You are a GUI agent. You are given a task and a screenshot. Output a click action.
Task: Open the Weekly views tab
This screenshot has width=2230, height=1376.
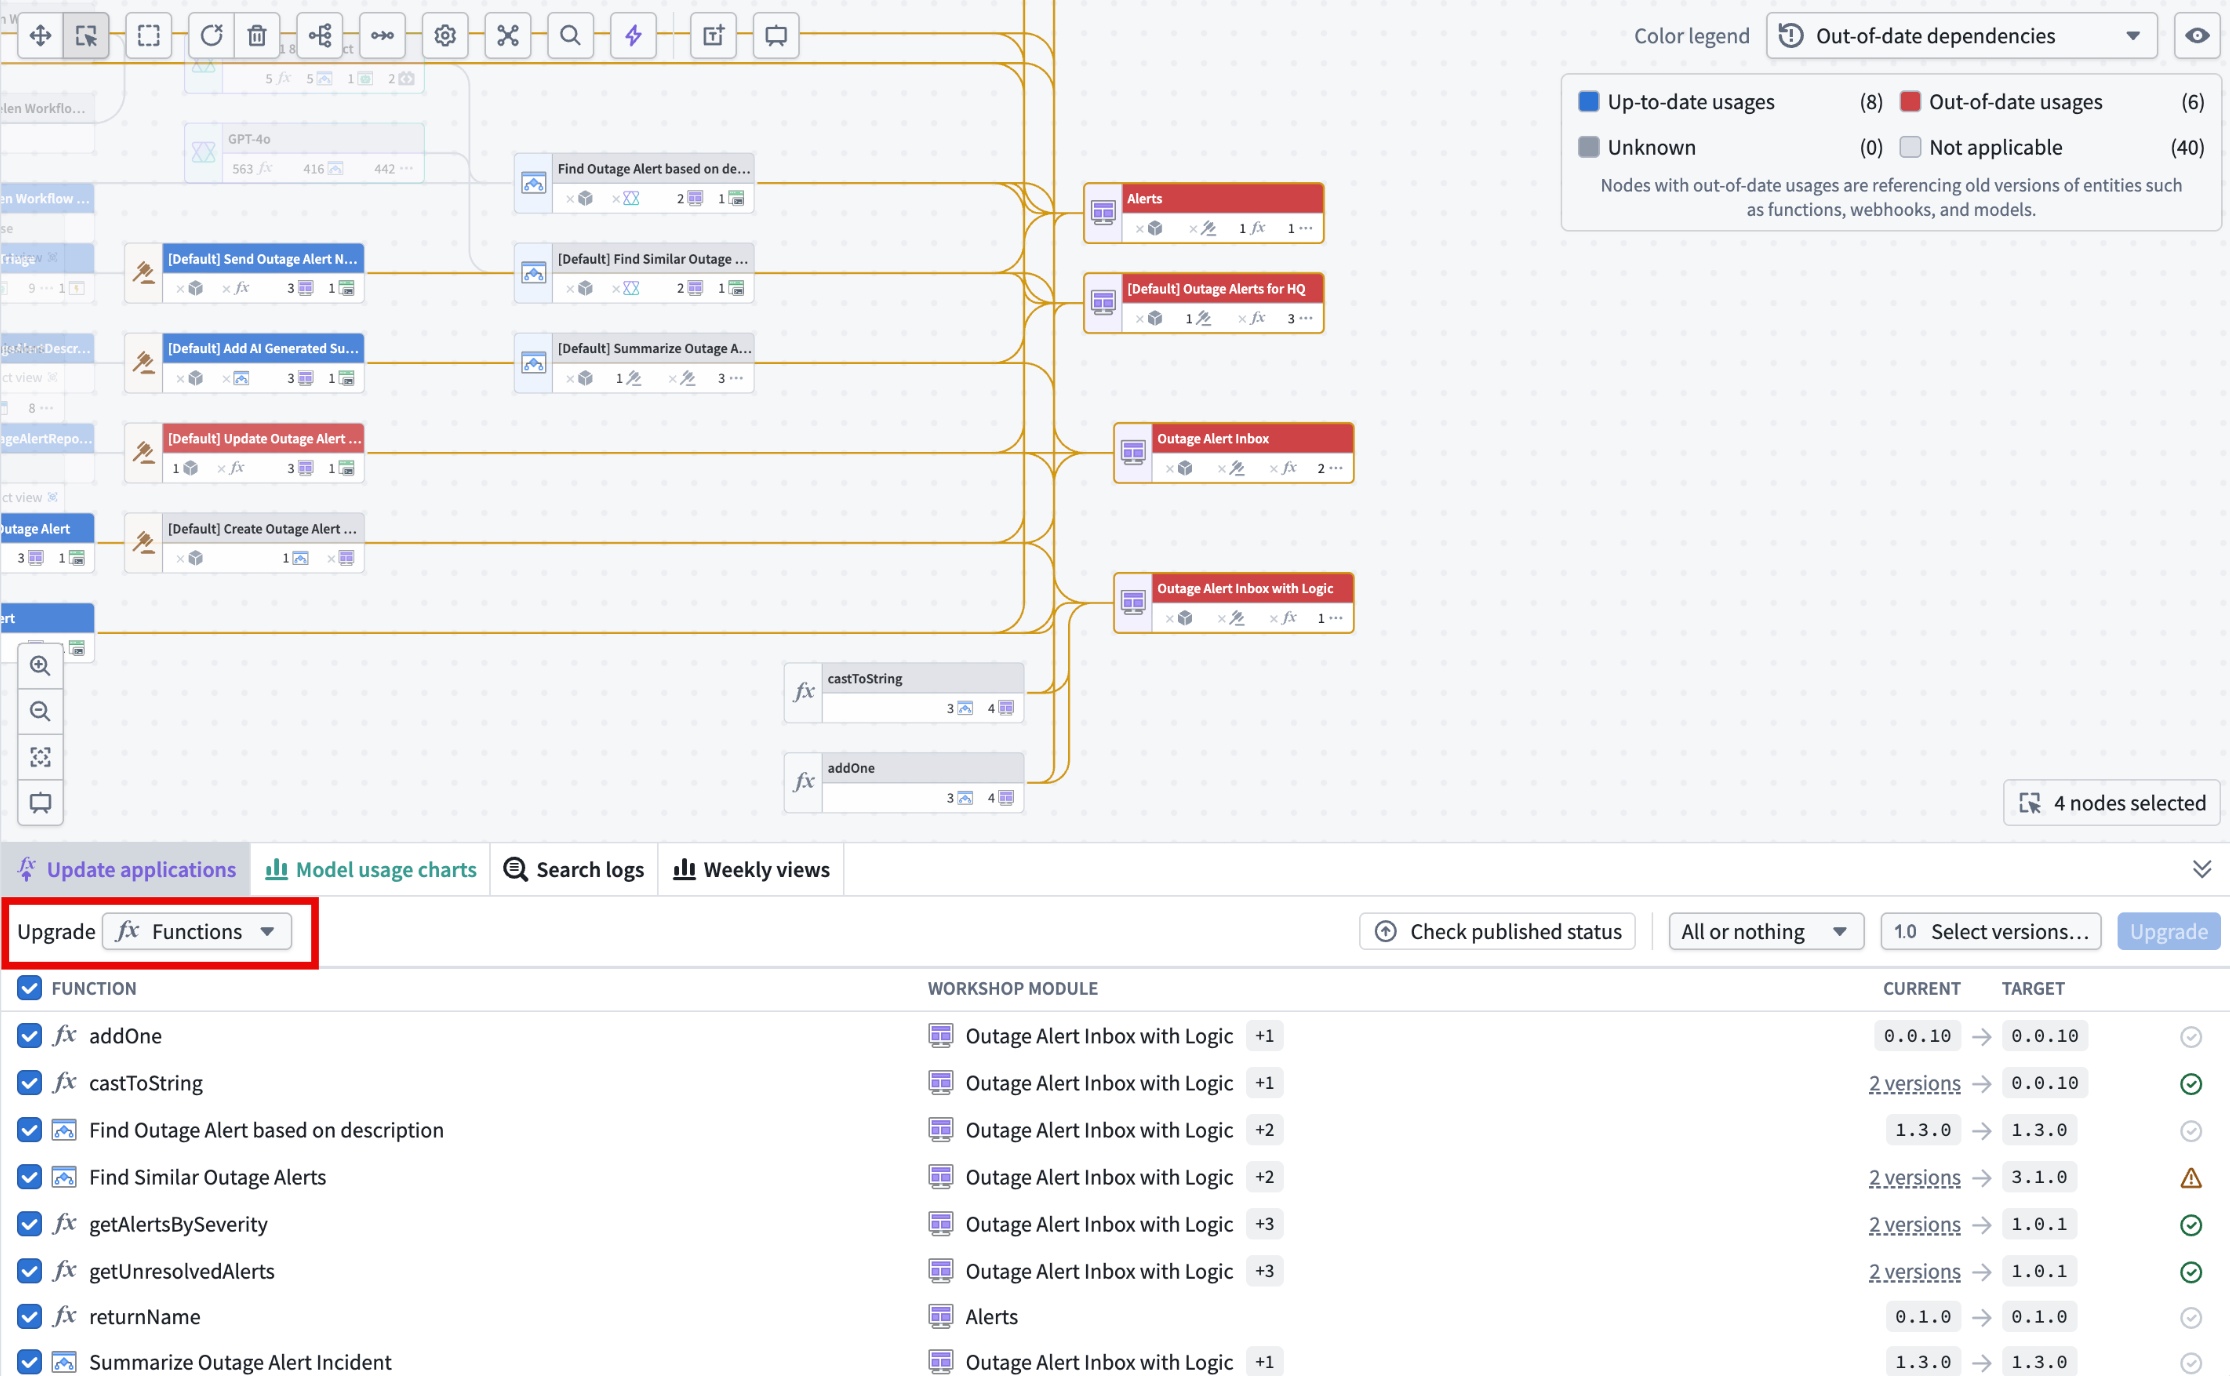[752, 870]
